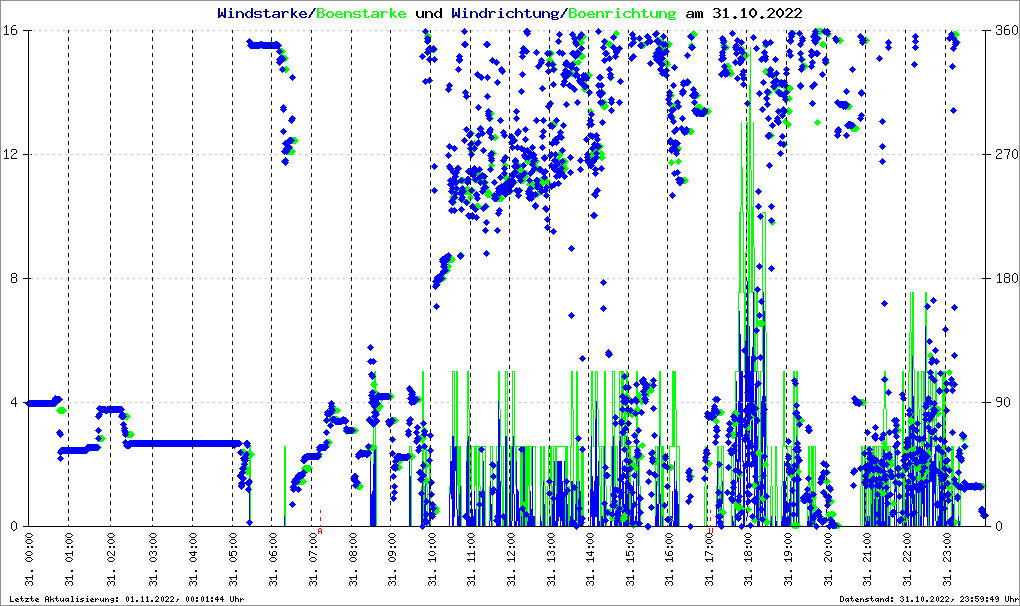This screenshot has width=1020, height=606.
Task: Click the 16 value on left axis
Action: point(13,31)
